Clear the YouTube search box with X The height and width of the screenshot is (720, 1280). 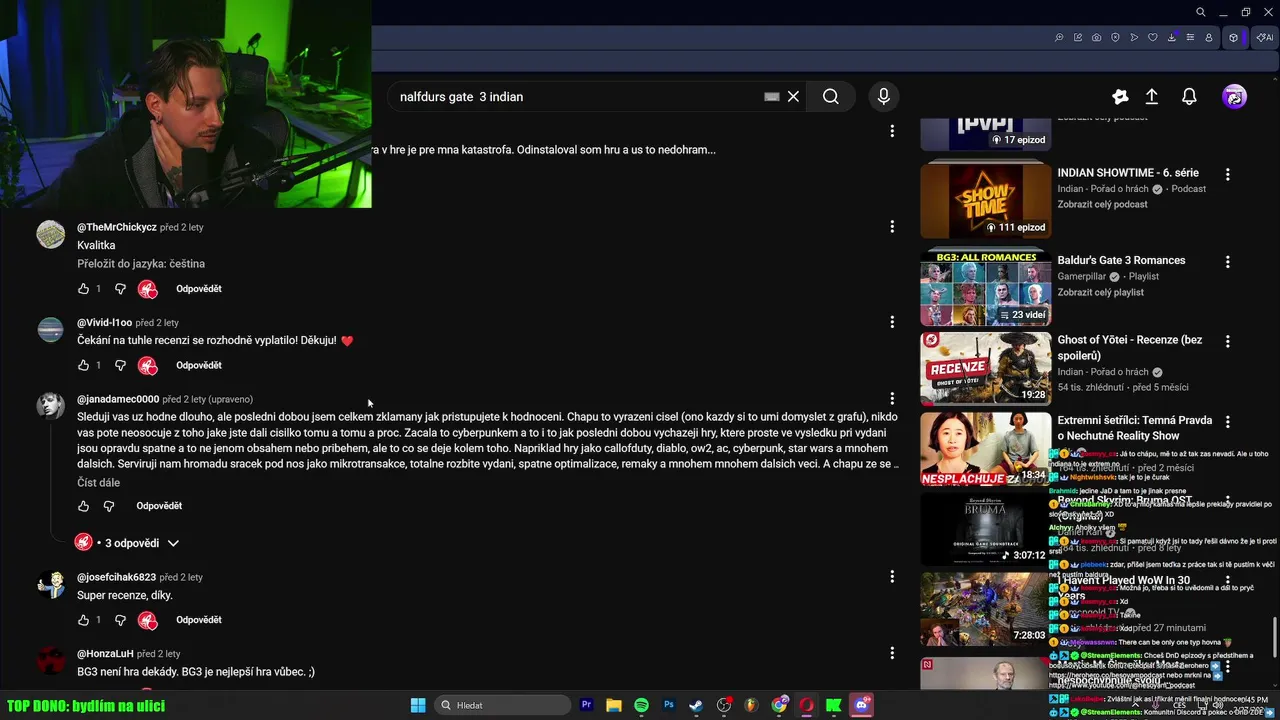(793, 97)
